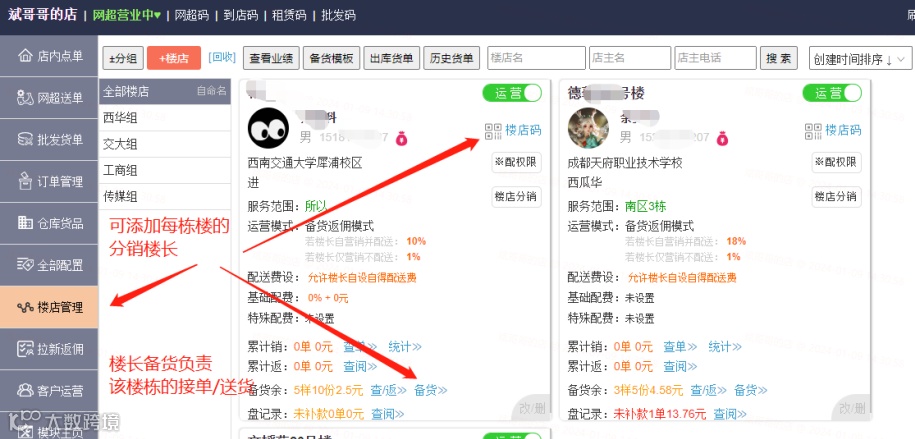Expand 网超营业中 status dropdown
Screen dimensions: 915x439
click(x=127, y=15)
